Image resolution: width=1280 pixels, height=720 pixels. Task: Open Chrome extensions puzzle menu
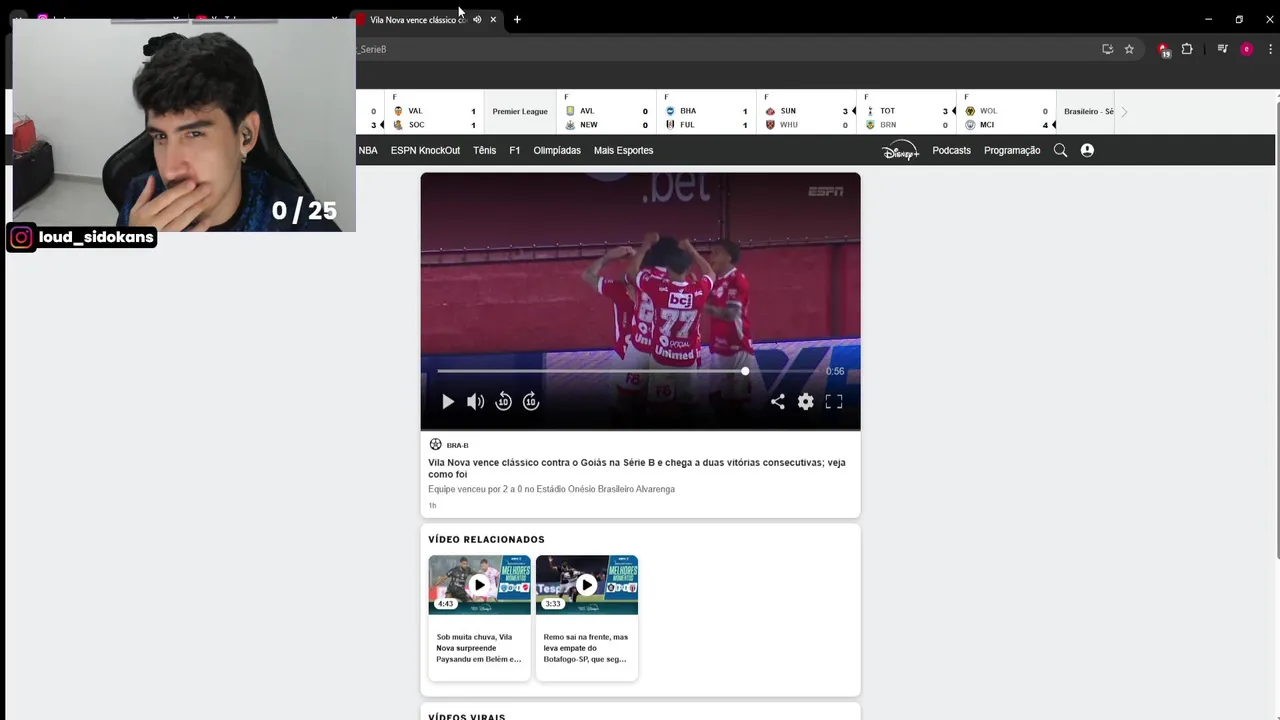[1187, 49]
